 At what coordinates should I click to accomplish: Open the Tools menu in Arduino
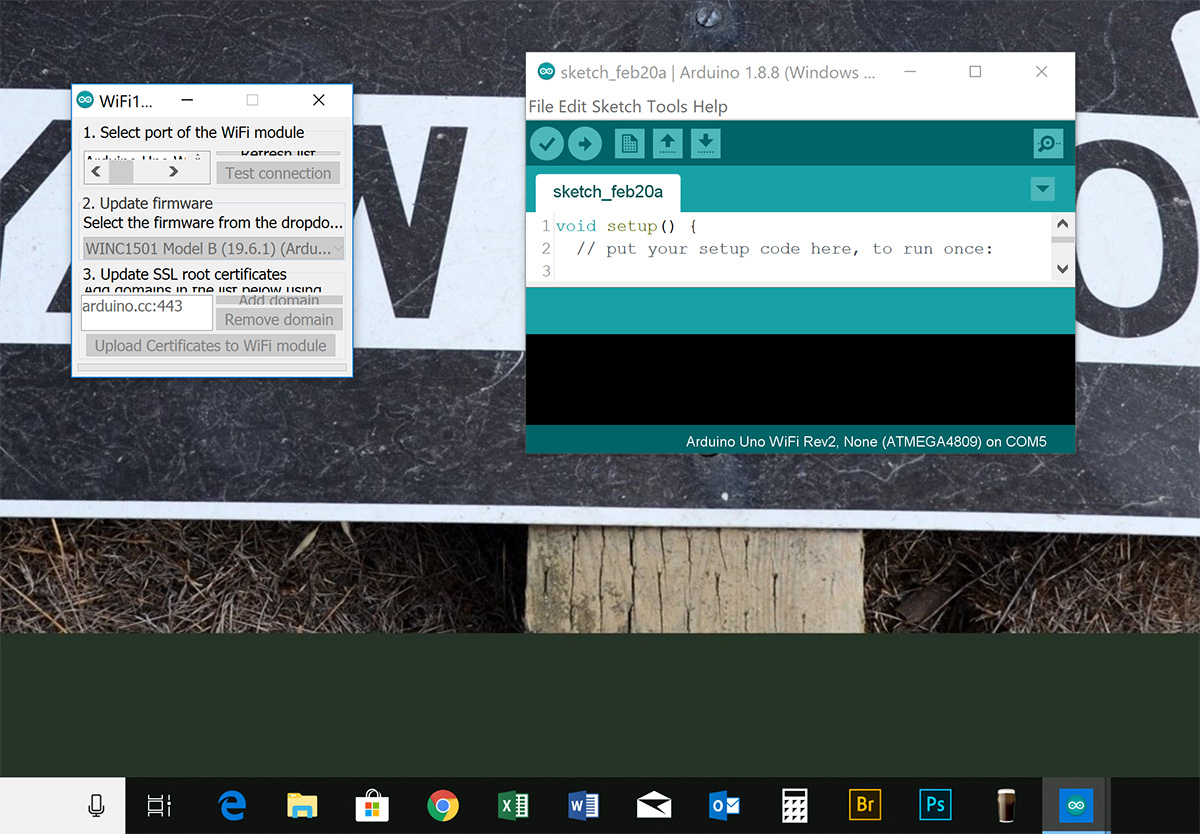667,107
